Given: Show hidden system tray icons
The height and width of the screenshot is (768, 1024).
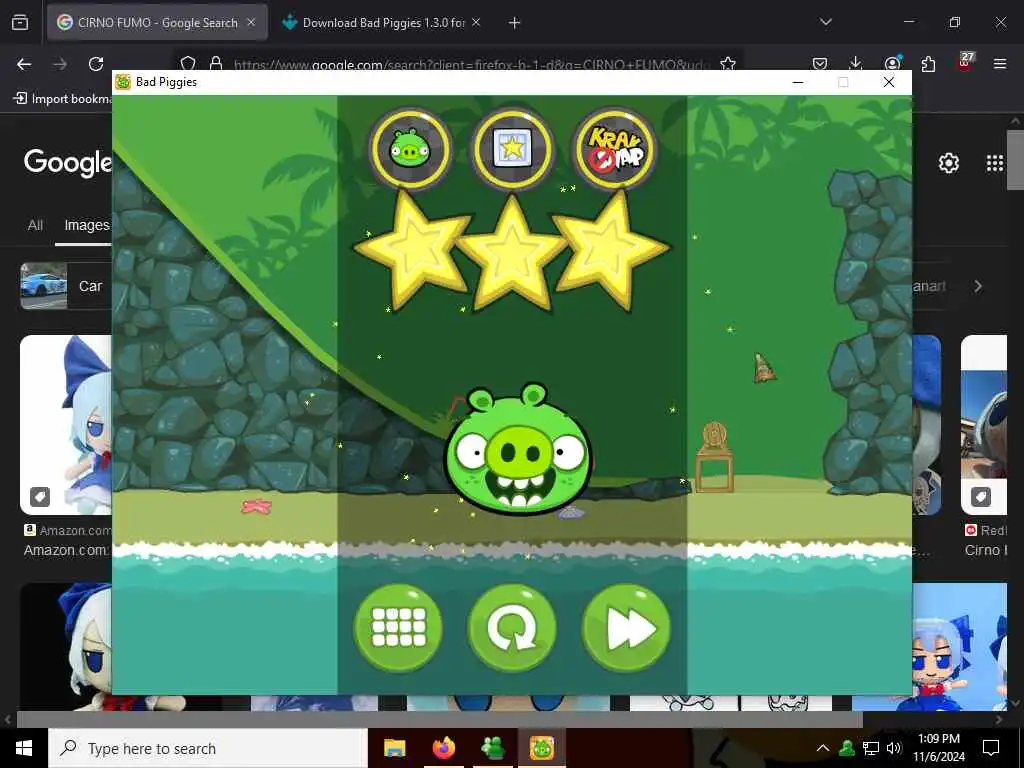Looking at the screenshot, I should click(823, 748).
